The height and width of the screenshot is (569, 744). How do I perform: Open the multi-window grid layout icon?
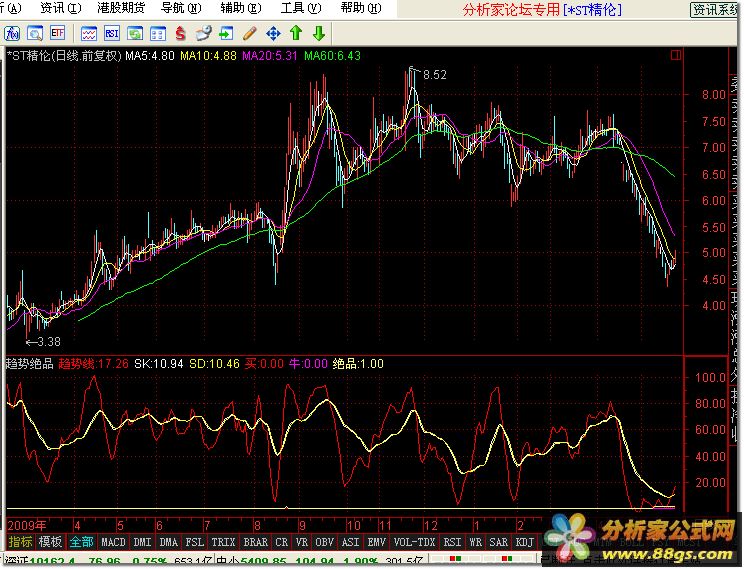click(158, 33)
